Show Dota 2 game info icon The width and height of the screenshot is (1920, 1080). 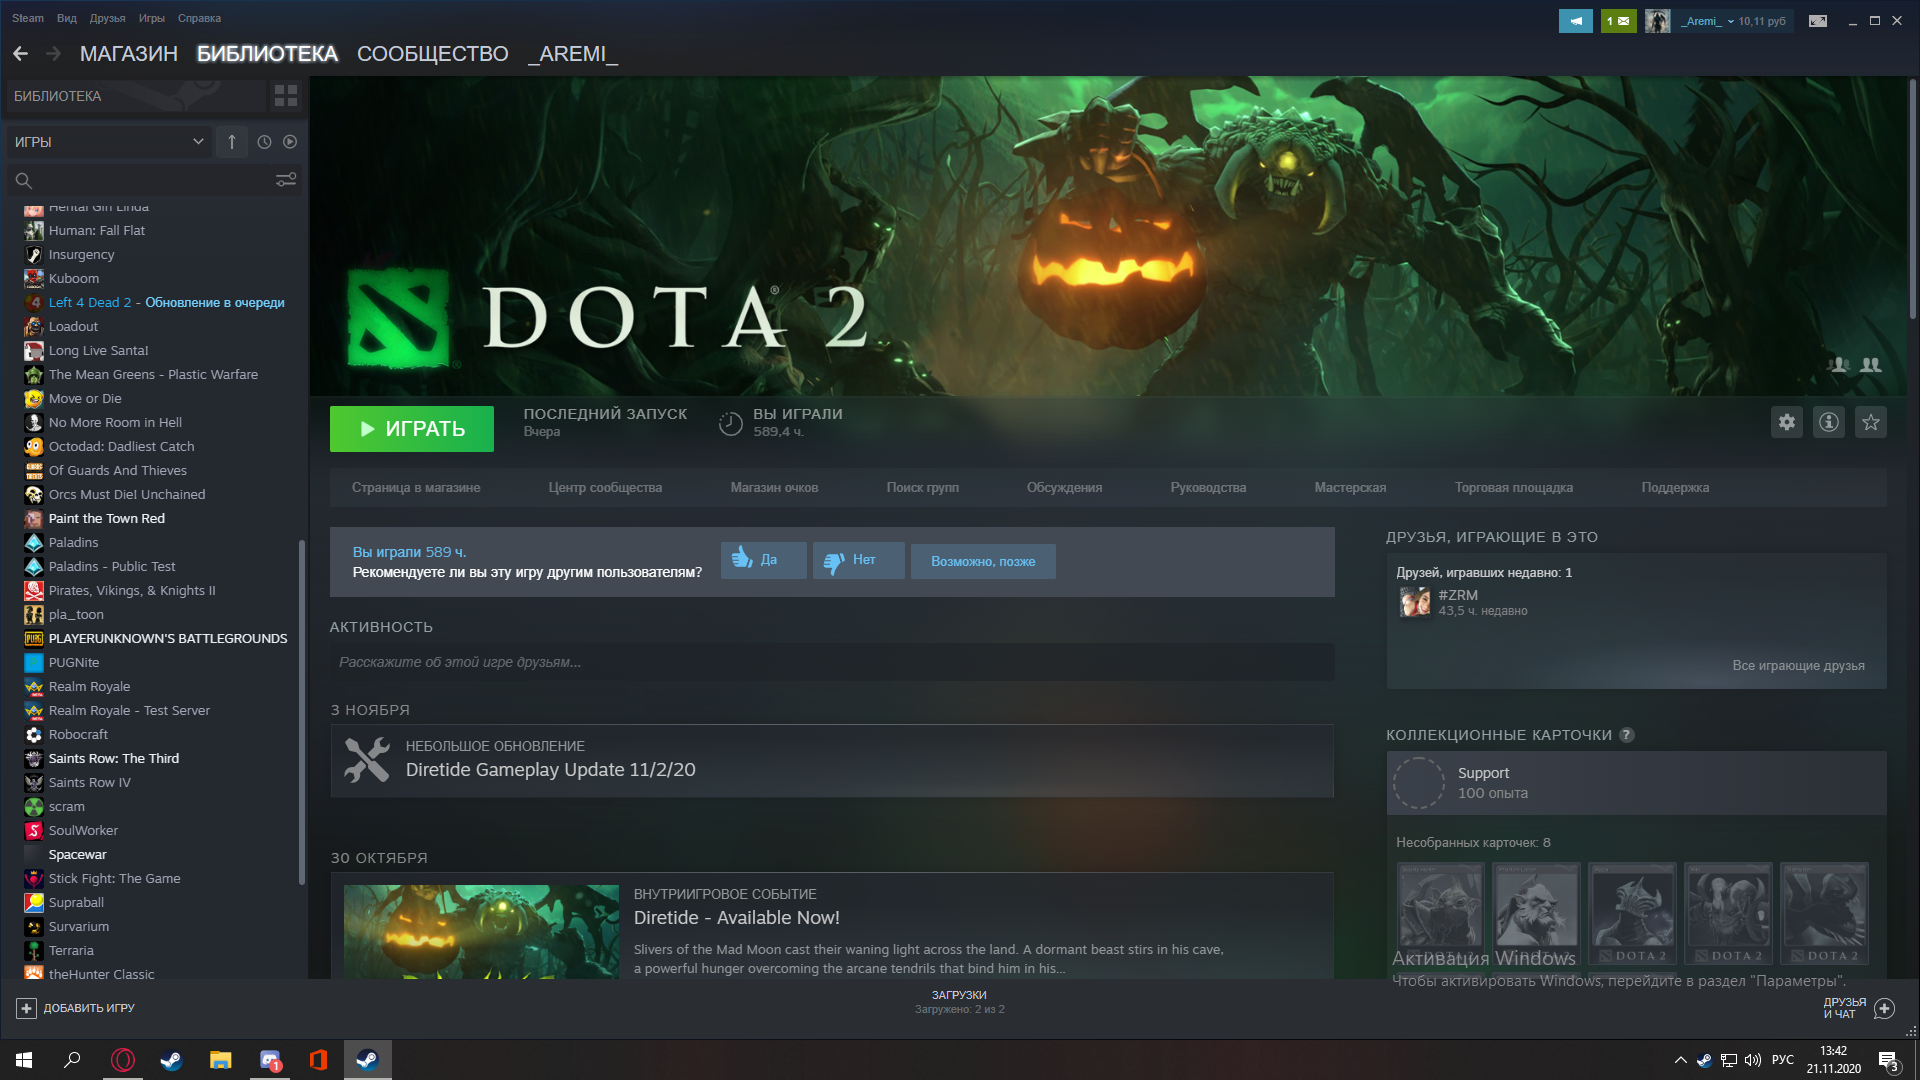coord(1829,422)
